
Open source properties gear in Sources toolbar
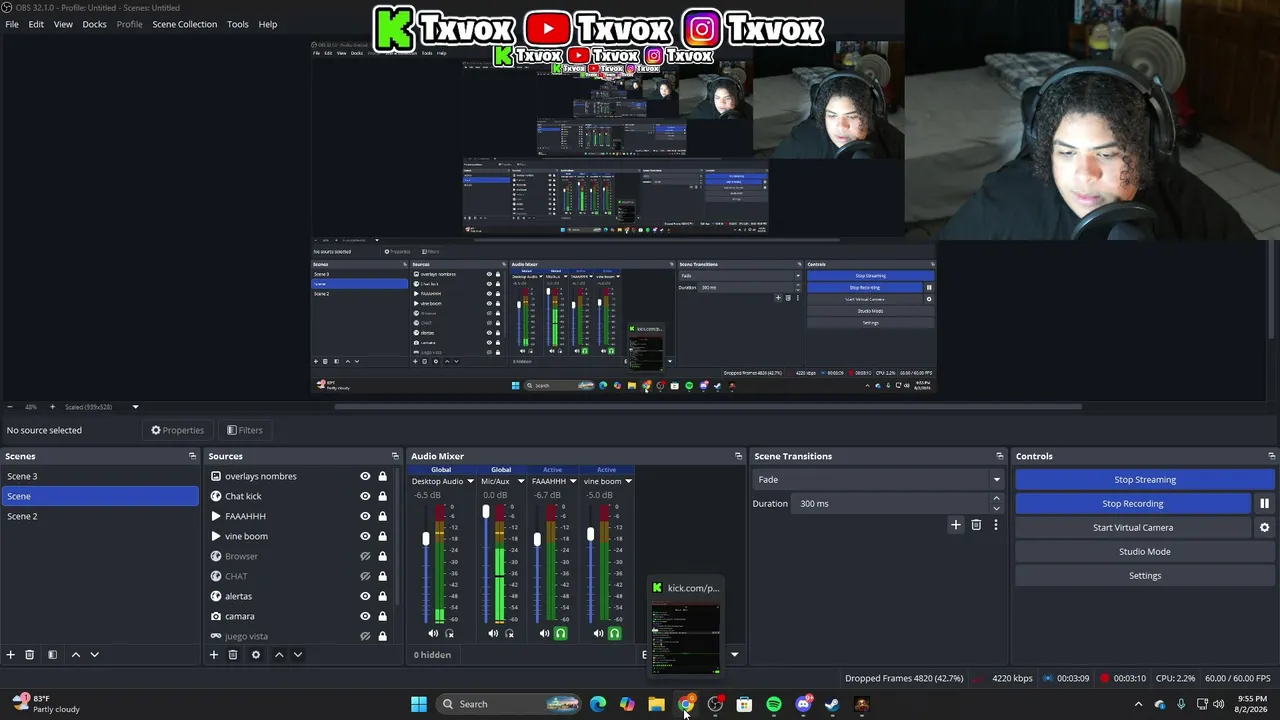pyautogui.click(x=256, y=655)
